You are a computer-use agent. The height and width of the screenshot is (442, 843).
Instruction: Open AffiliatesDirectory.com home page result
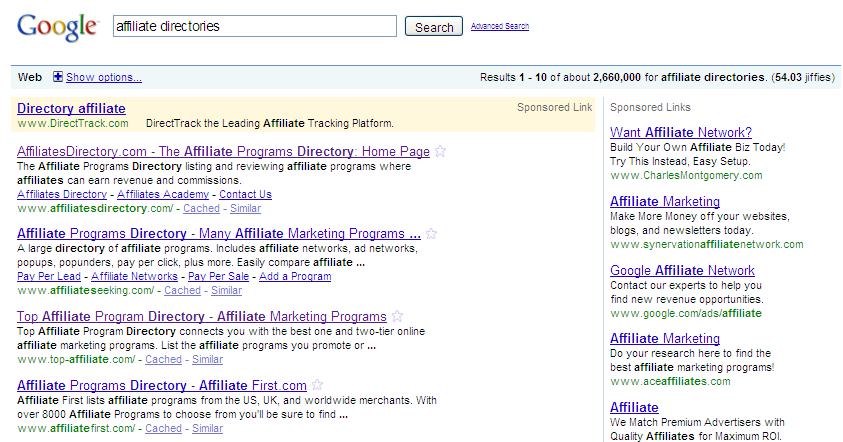click(x=223, y=152)
